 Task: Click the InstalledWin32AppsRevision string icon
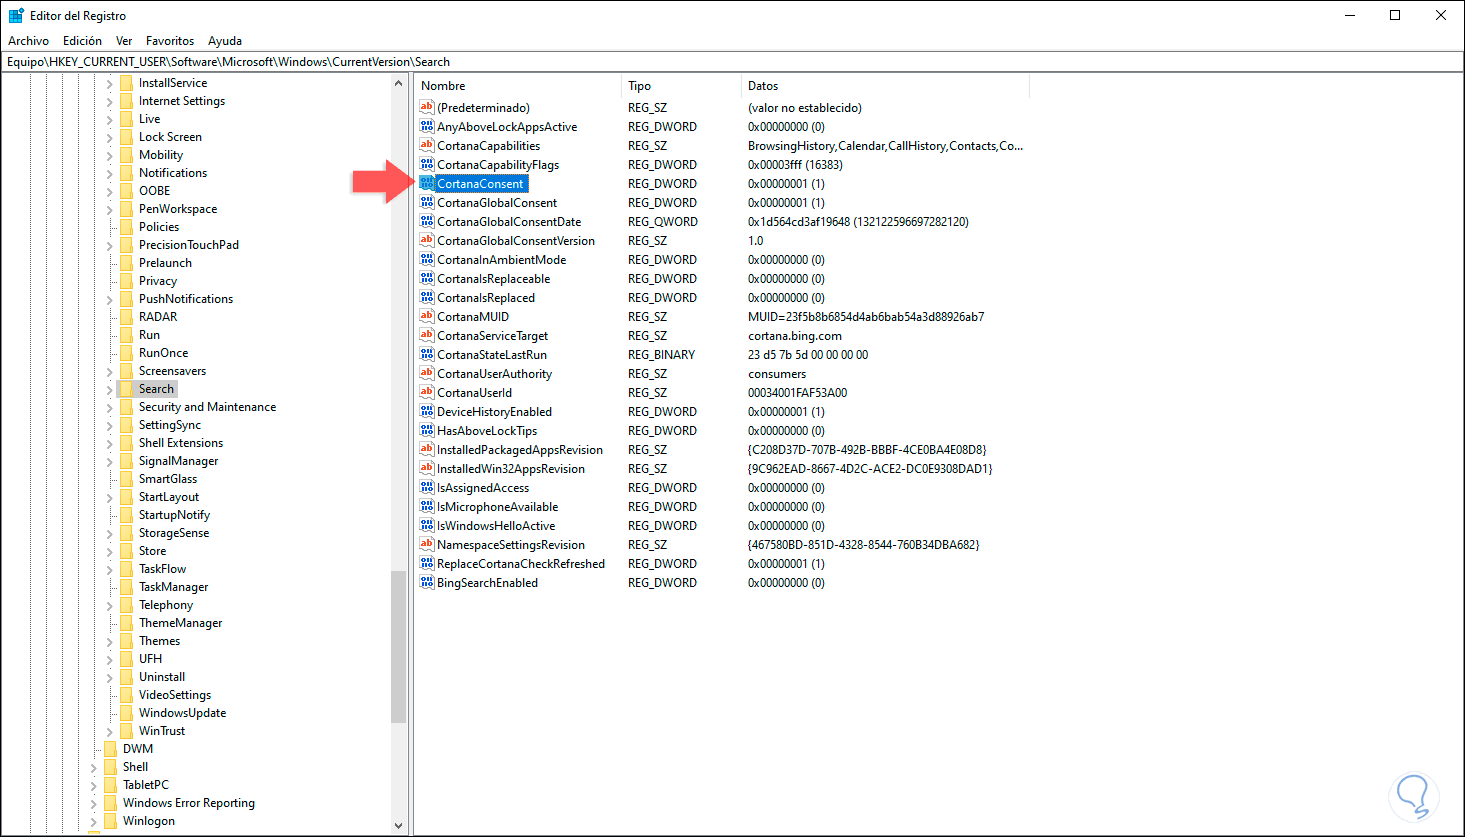(x=427, y=469)
